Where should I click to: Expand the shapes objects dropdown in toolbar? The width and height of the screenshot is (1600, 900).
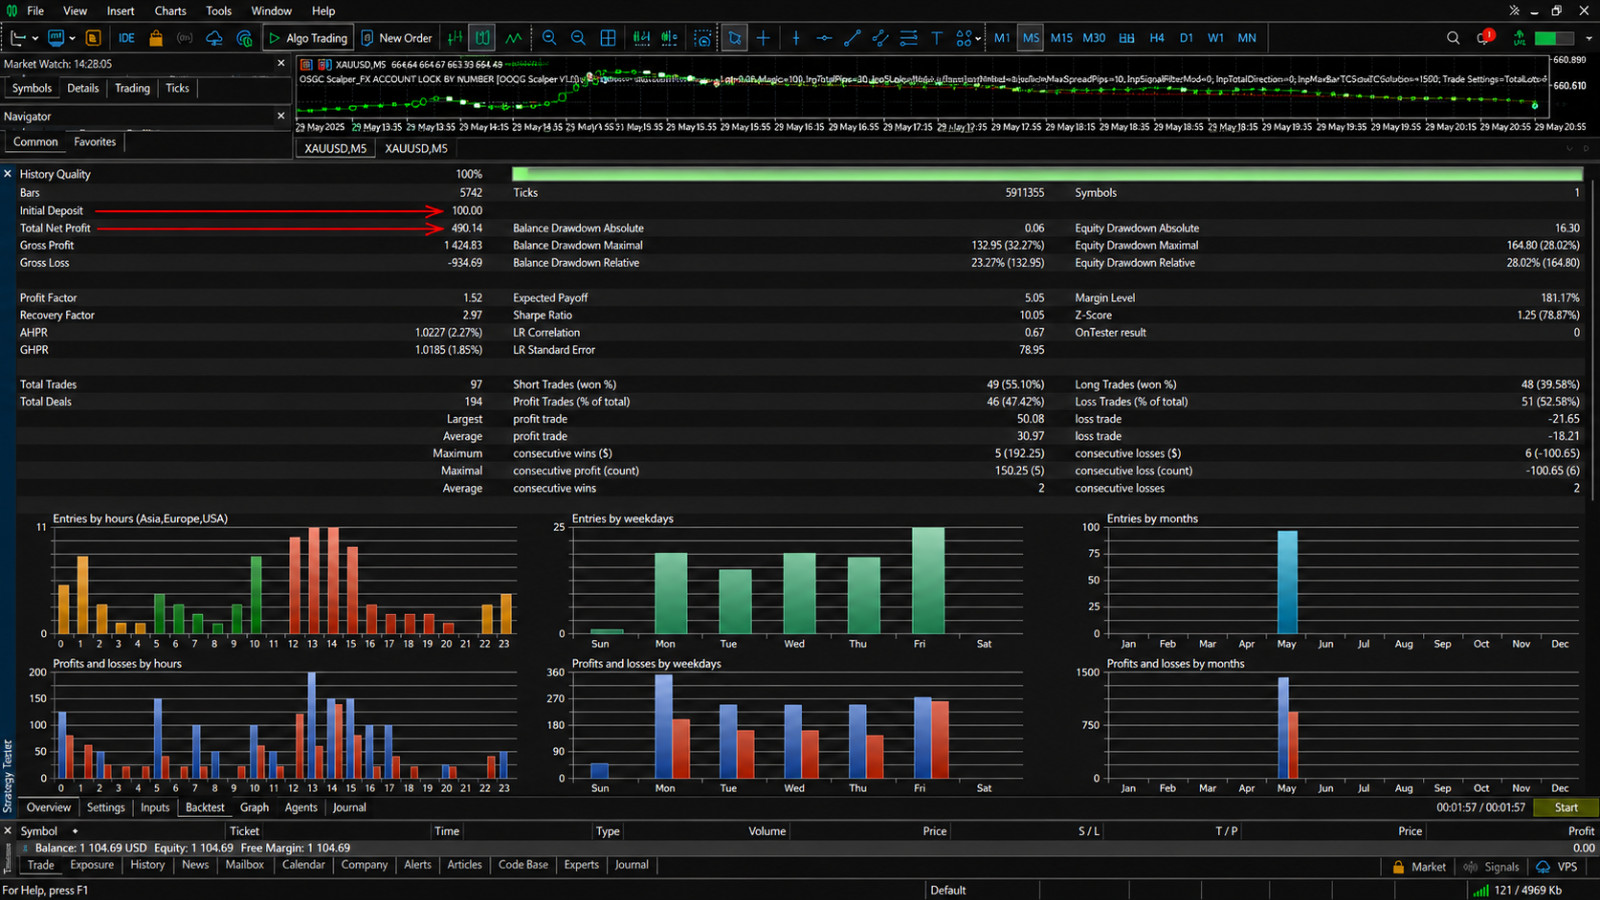pyautogui.click(x=978, y=38)
